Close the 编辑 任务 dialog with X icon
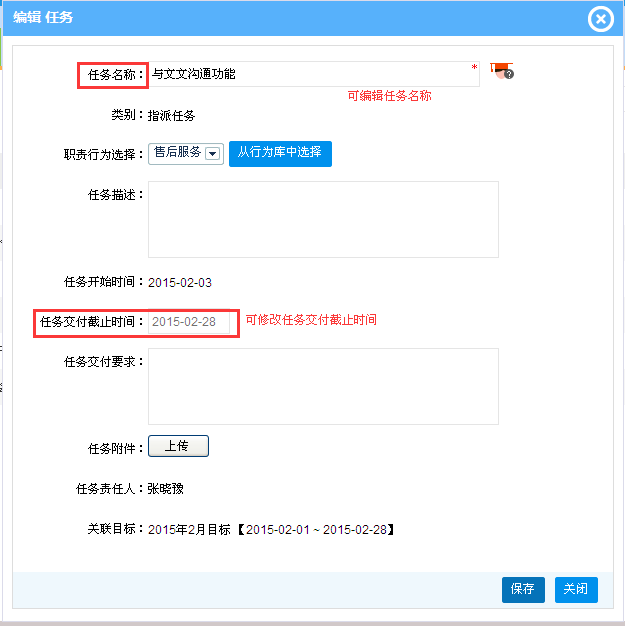 [600, 19]
